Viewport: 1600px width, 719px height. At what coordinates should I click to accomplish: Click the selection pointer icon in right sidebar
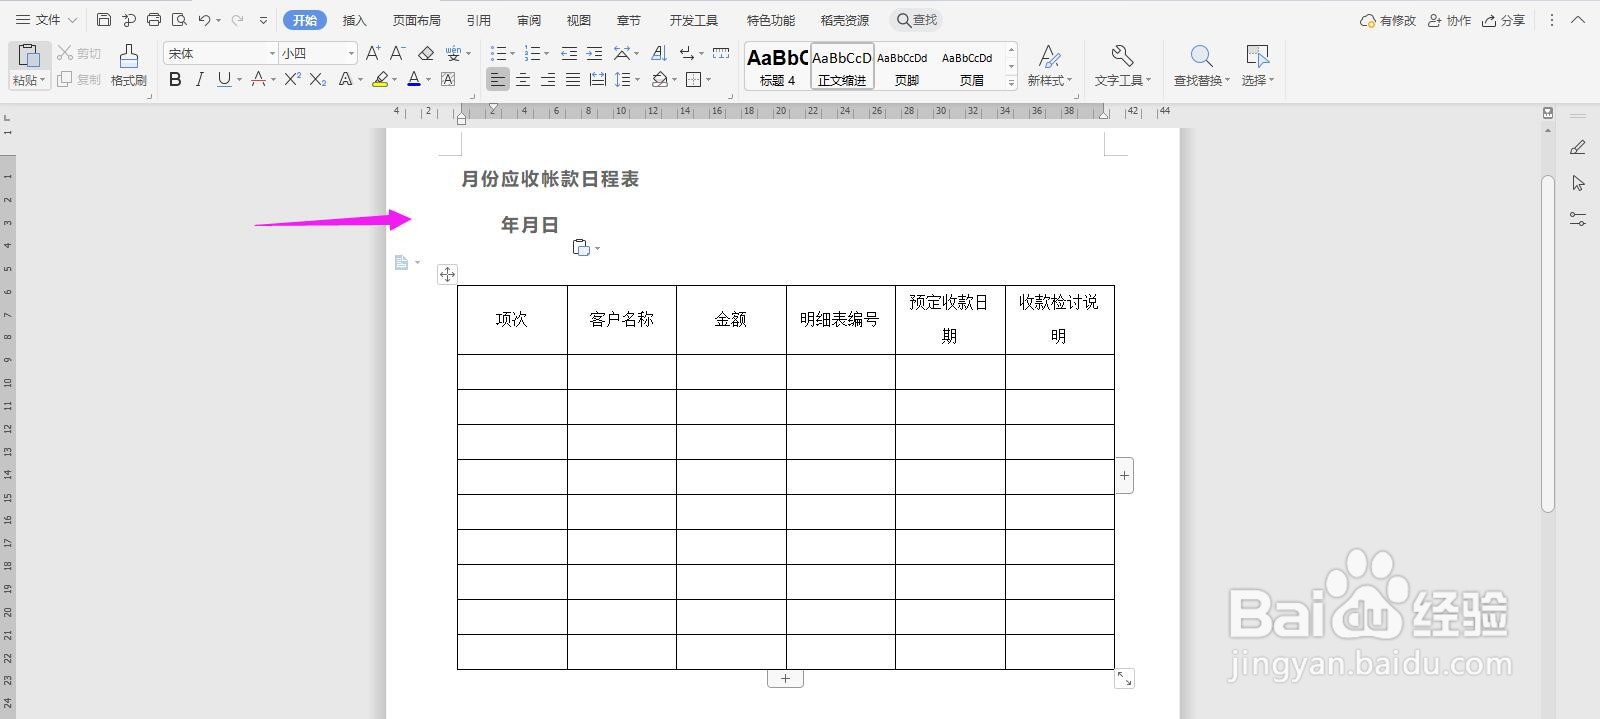click(1578, 183)
